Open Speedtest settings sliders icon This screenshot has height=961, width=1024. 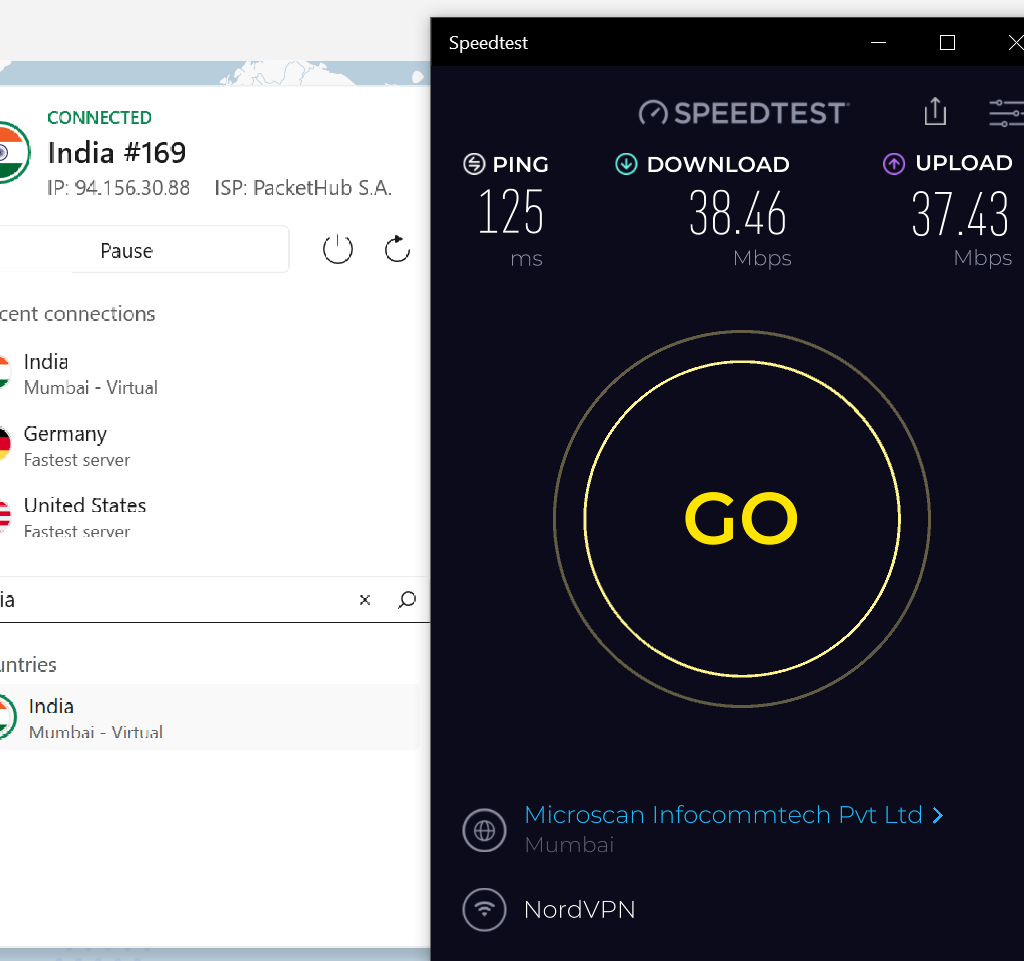(1006, 113)
